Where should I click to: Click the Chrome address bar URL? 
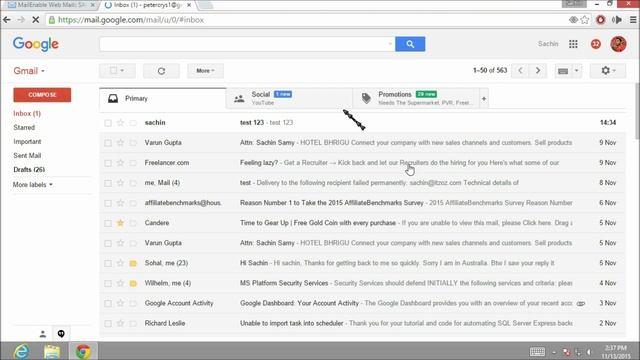[x=131, y=20]
